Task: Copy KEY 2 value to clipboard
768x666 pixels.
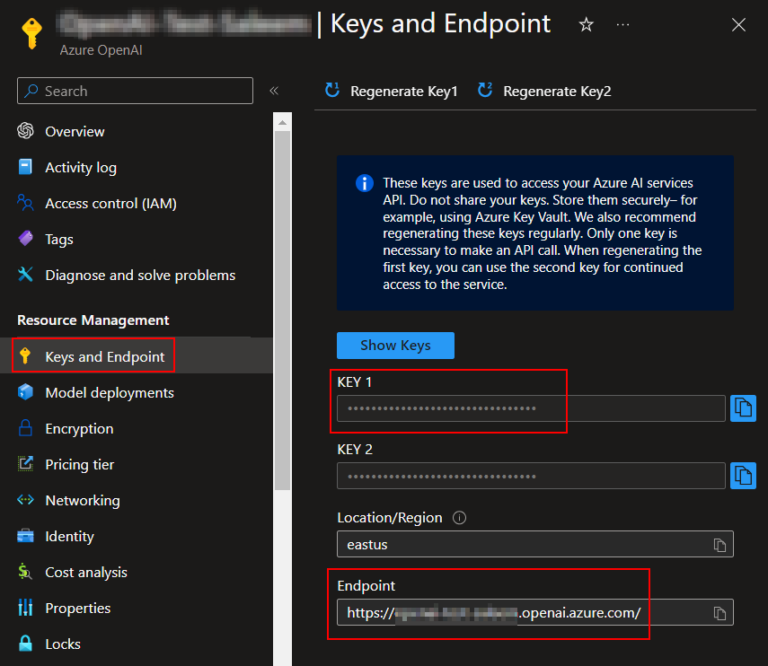Action: (743, 475)
